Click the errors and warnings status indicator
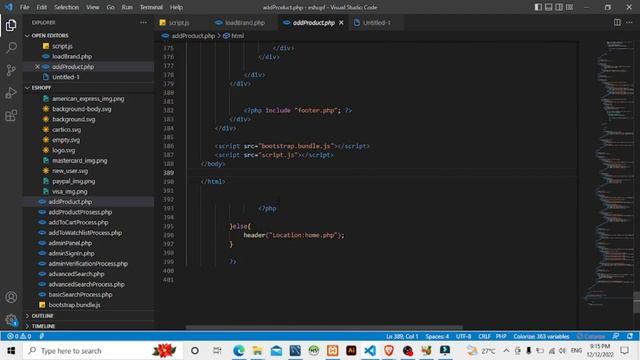 pos(19,336)
